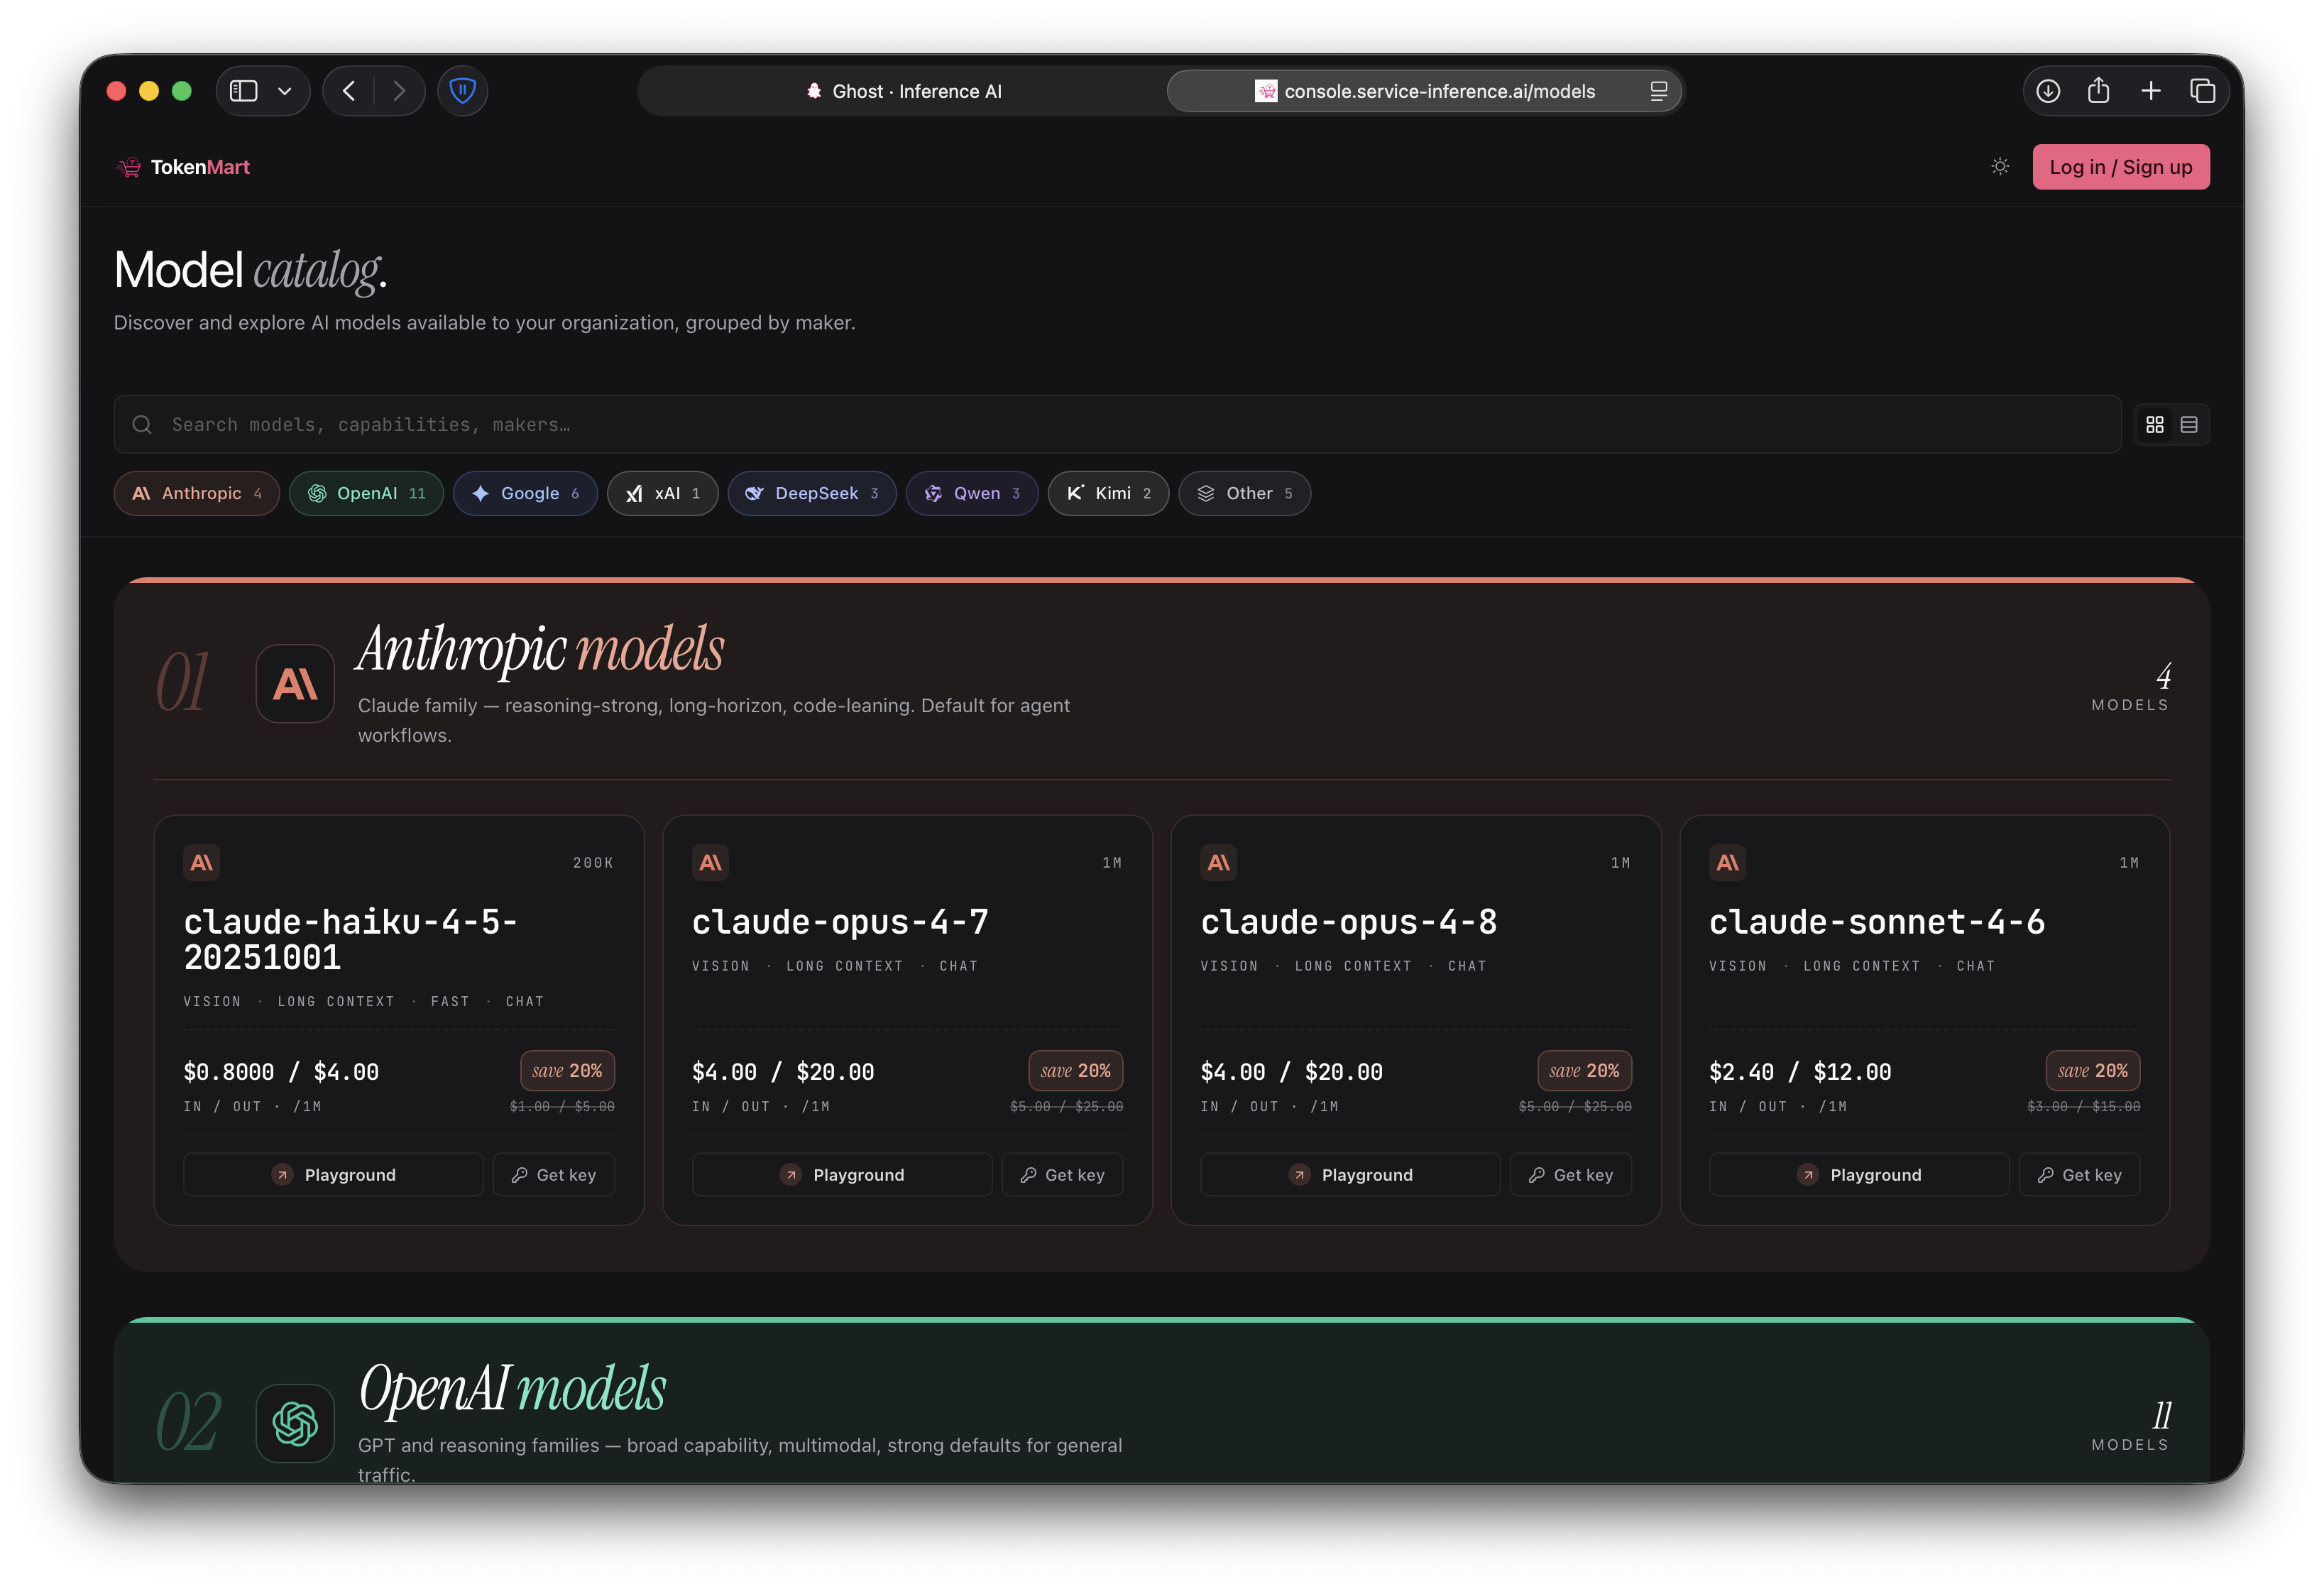Click the OpenAI models heading
The height and width of the screenshot is (1589, 2324).
point(512,1388)
